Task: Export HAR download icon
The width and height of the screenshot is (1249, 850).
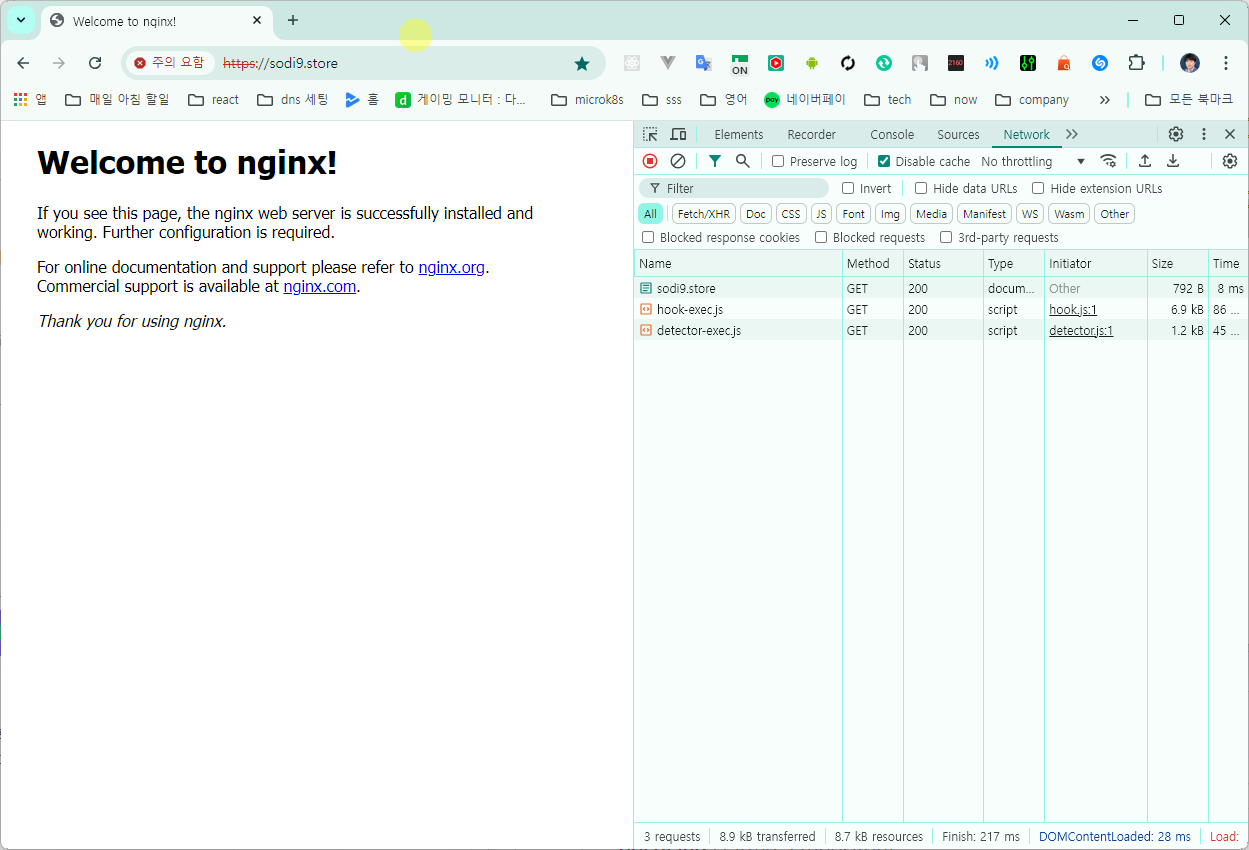Action: pyautogui.click(x=1173, y=161)
